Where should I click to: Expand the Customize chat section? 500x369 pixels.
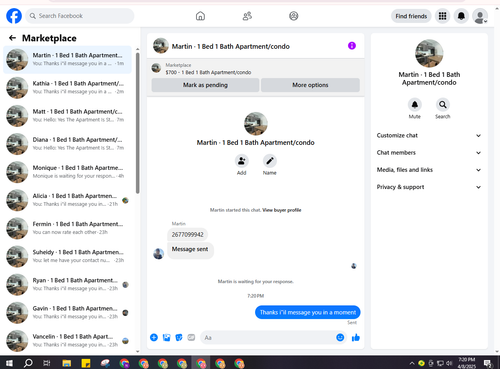click(x=429, y=135)
